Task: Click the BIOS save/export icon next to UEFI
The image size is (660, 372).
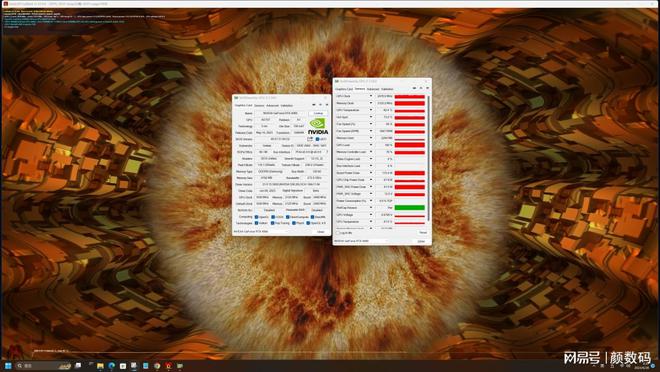Action: tap(310, 139)
